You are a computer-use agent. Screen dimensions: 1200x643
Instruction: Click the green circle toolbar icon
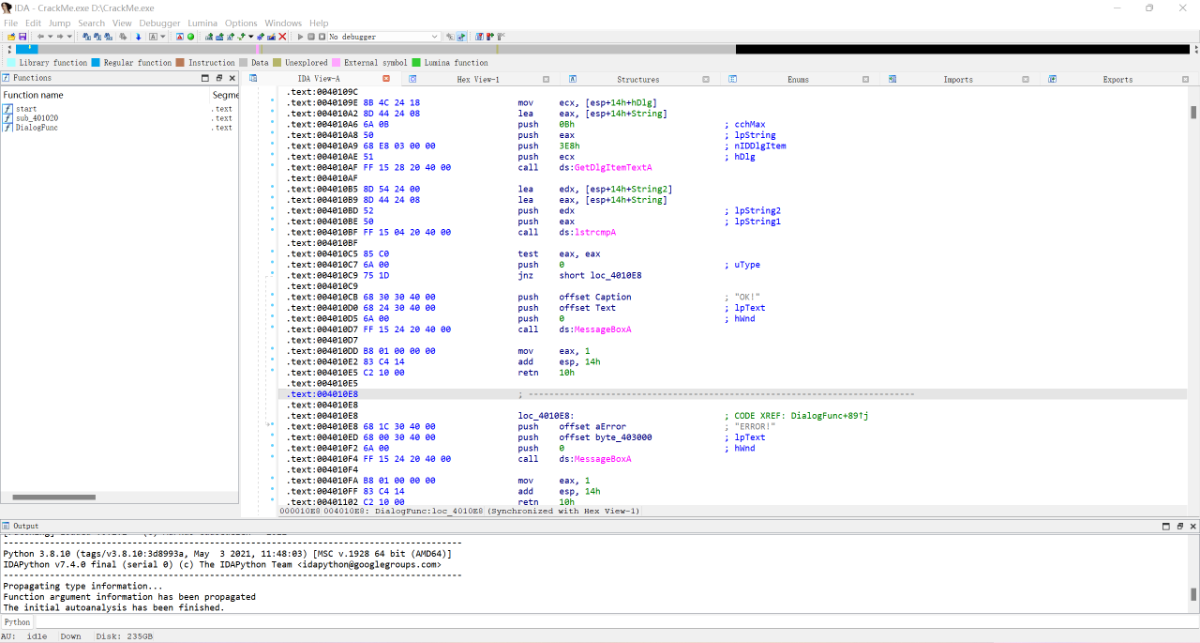[x=190, y=36]
